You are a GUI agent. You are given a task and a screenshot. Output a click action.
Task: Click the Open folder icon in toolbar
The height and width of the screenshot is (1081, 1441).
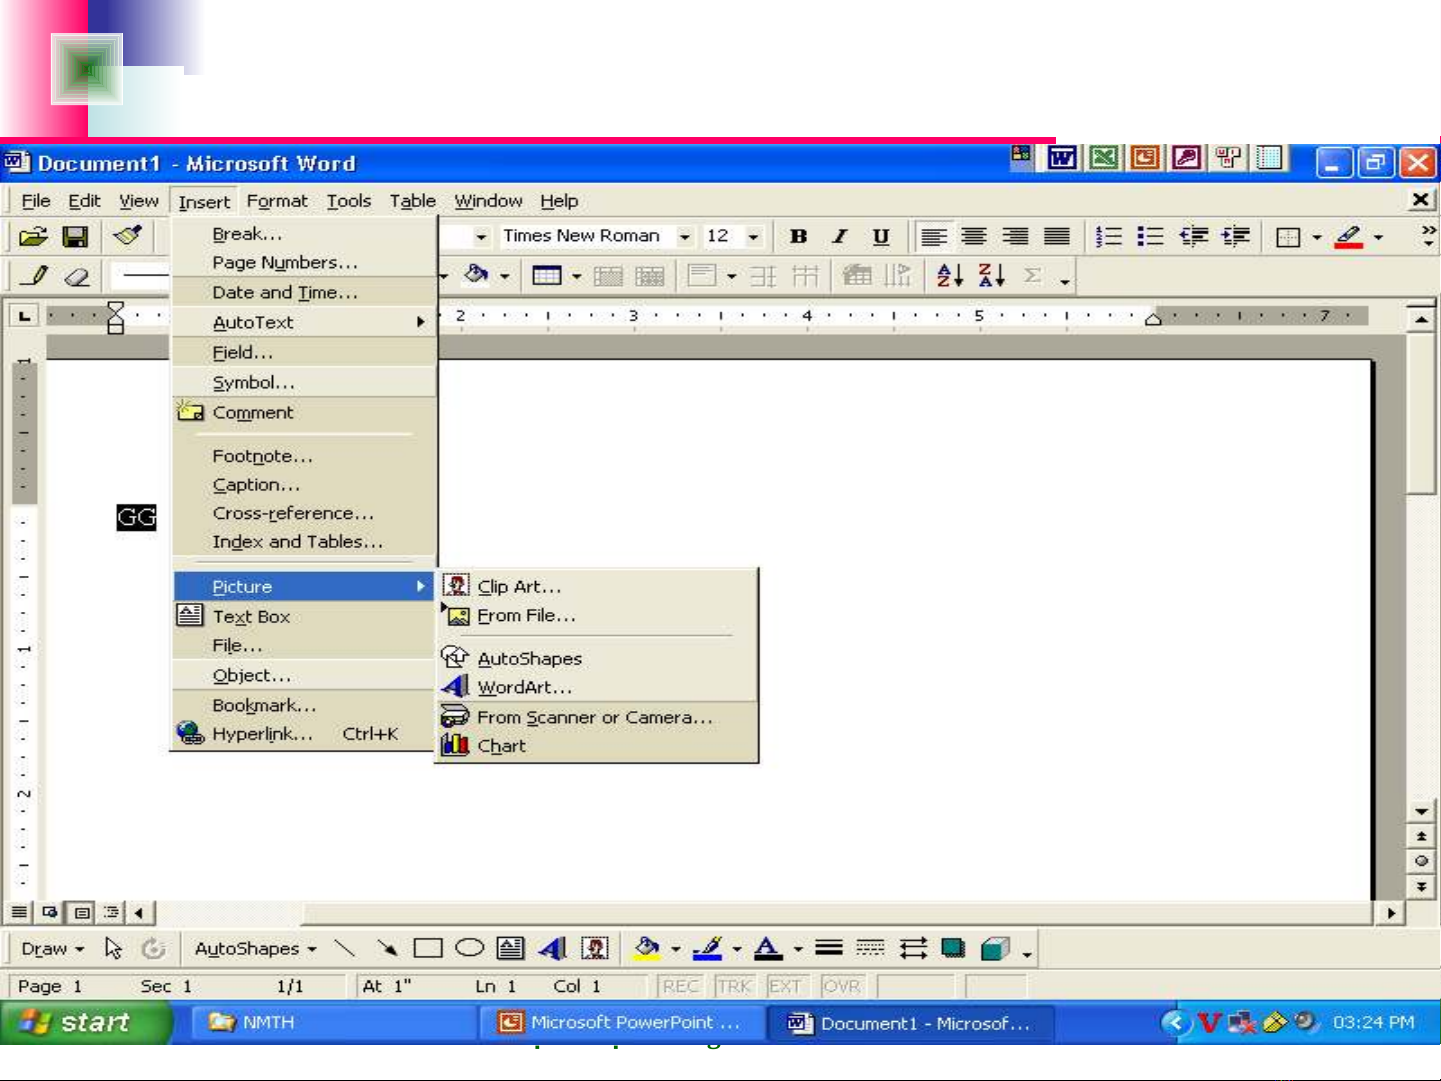[33, 237]
